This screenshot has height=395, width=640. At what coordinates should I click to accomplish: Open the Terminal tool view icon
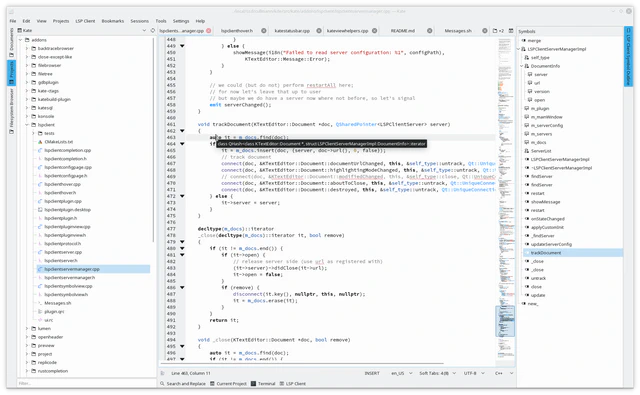[263, 384]
